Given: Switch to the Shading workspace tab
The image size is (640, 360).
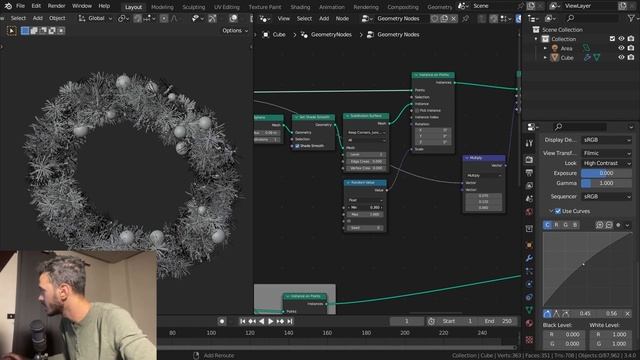Looking at the screenshot, I should click(x=300, y=7).
